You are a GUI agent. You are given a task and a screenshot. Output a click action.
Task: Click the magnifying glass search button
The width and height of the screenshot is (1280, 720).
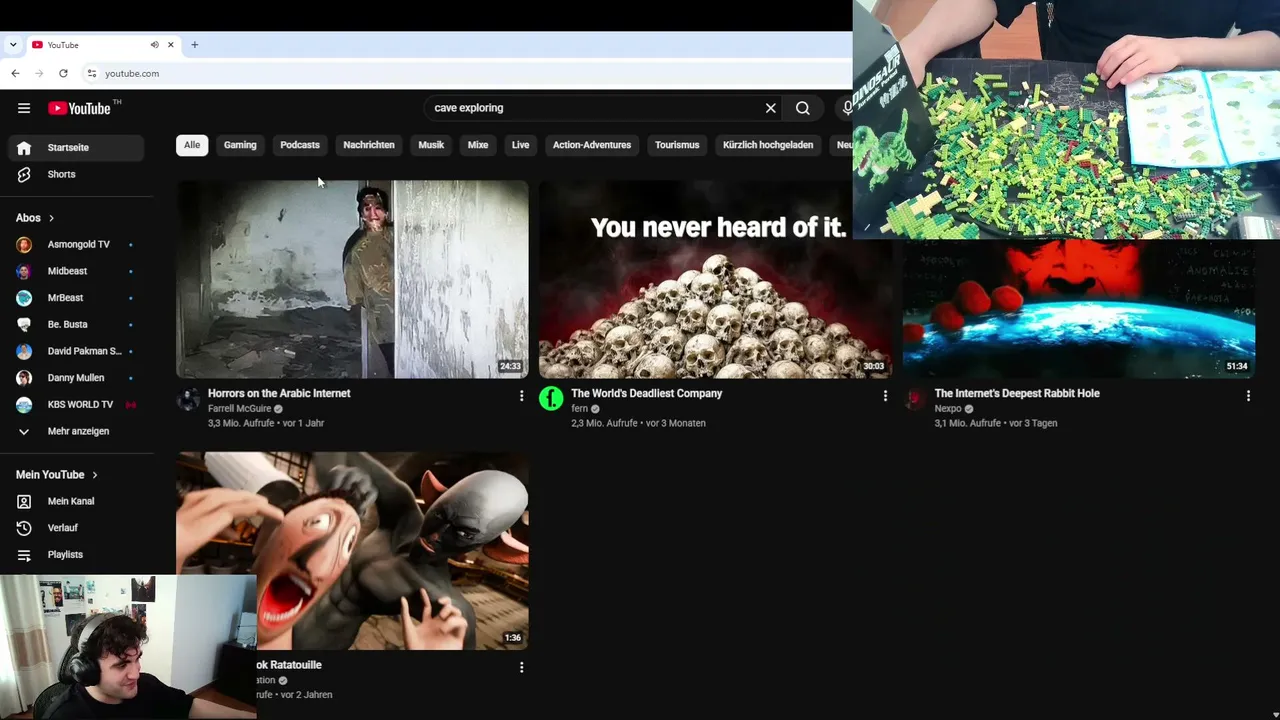tap(803, 108)
